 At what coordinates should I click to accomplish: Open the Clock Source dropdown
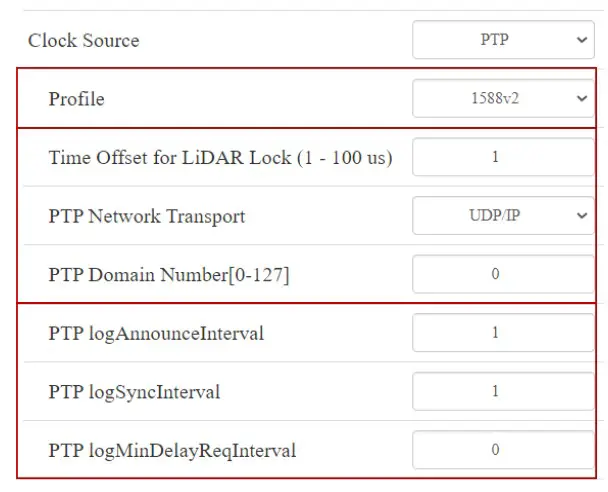[502, 41]
